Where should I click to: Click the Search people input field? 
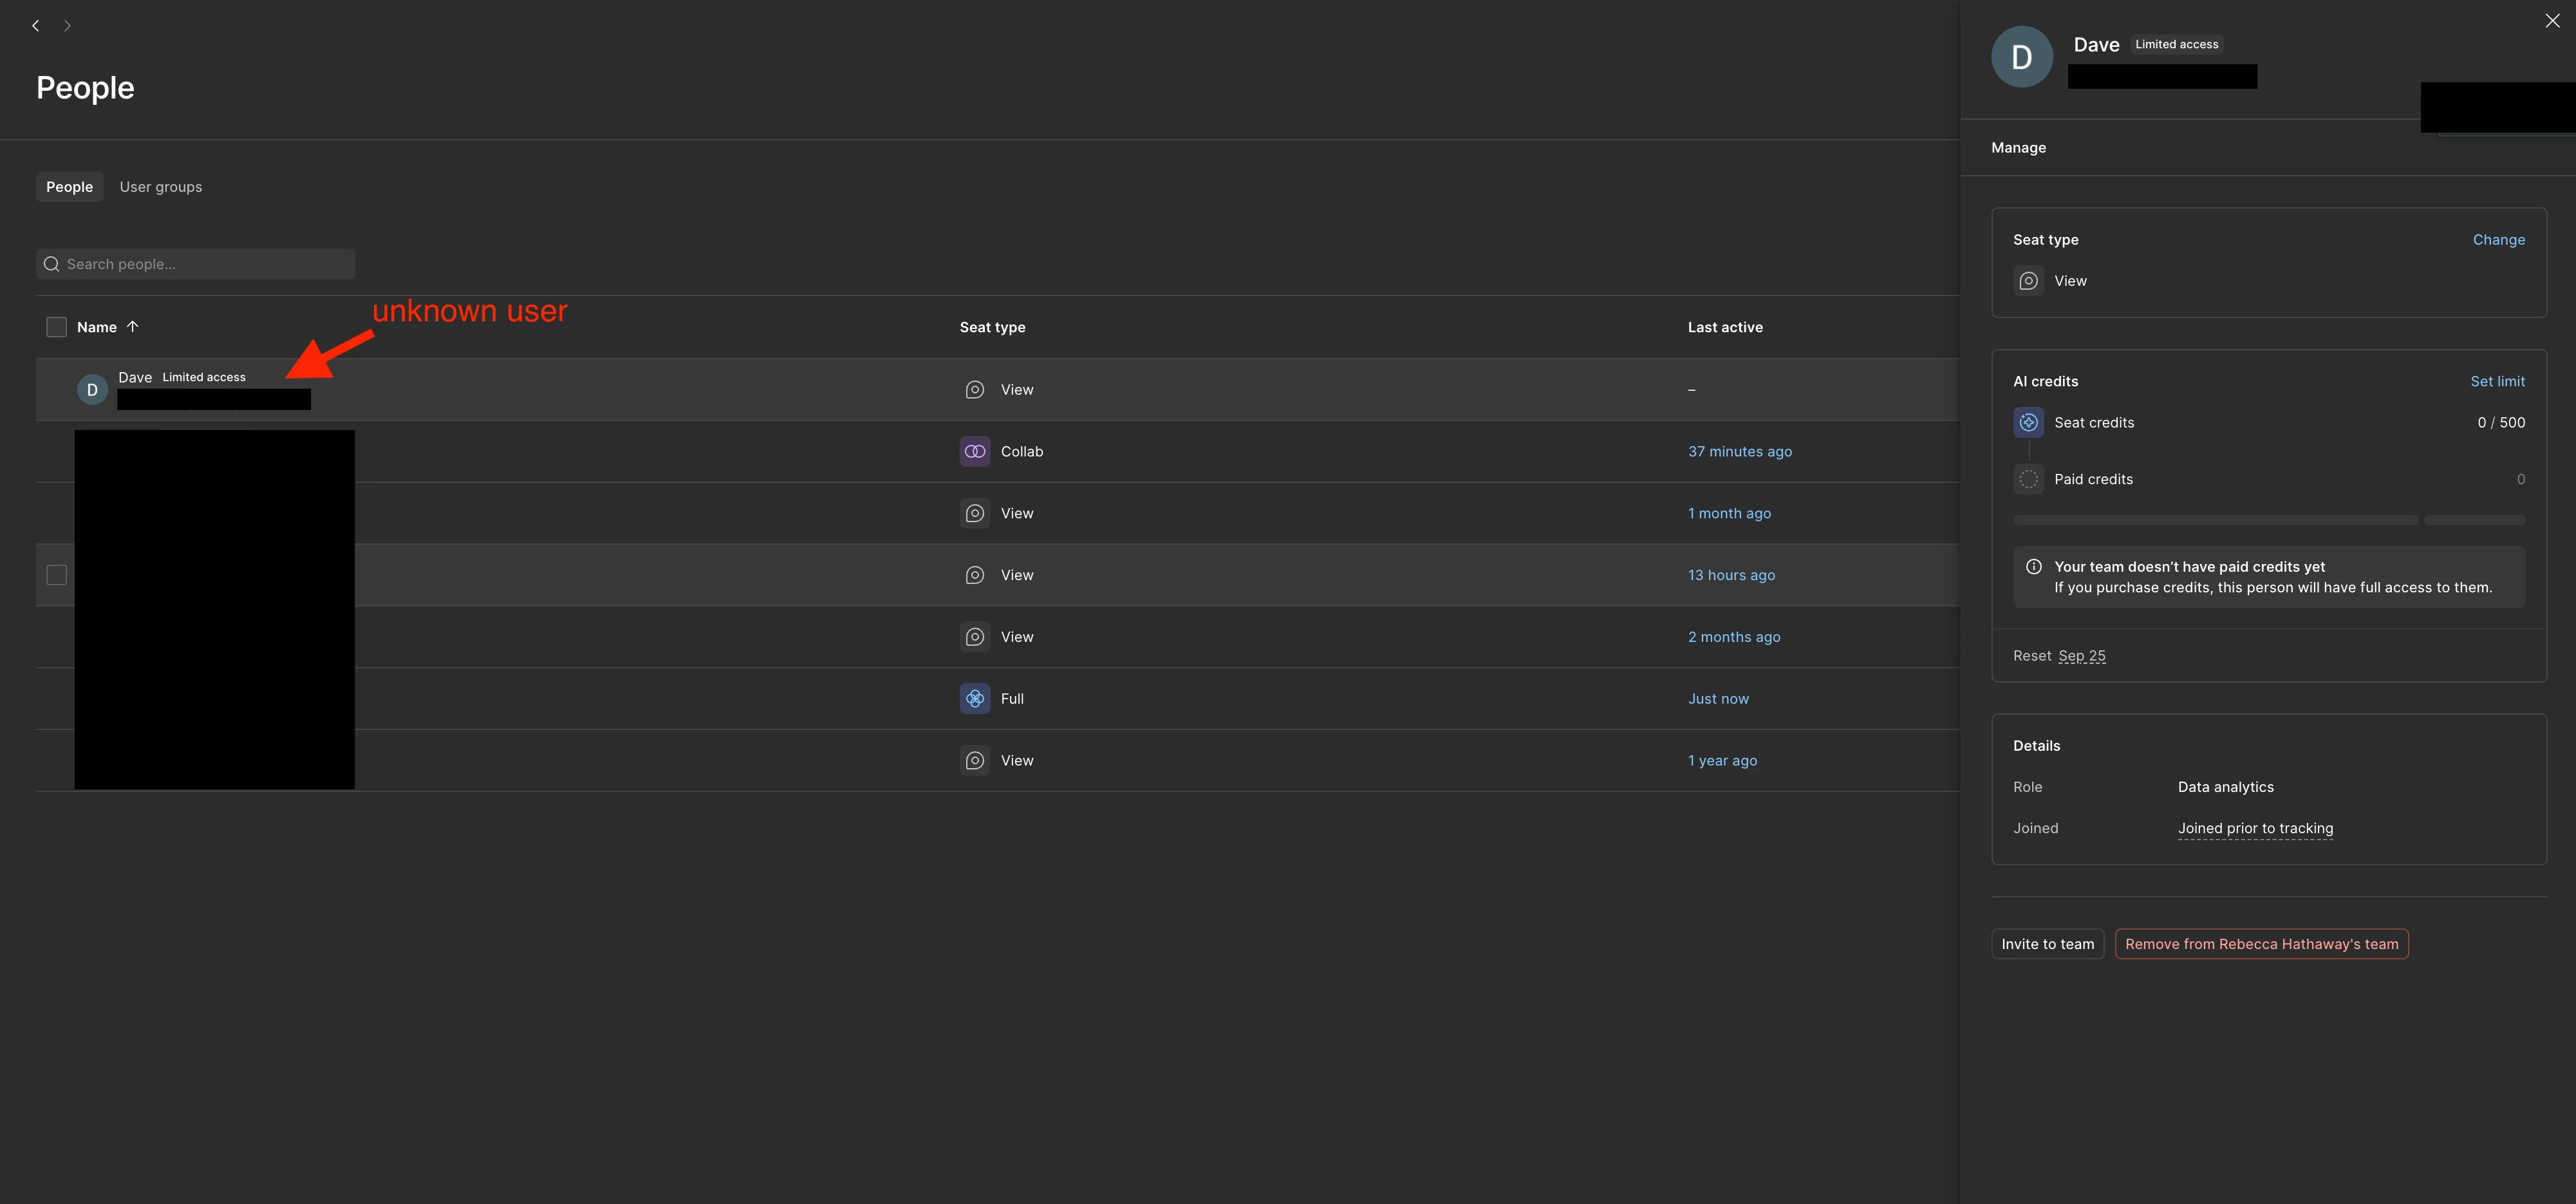195,264
